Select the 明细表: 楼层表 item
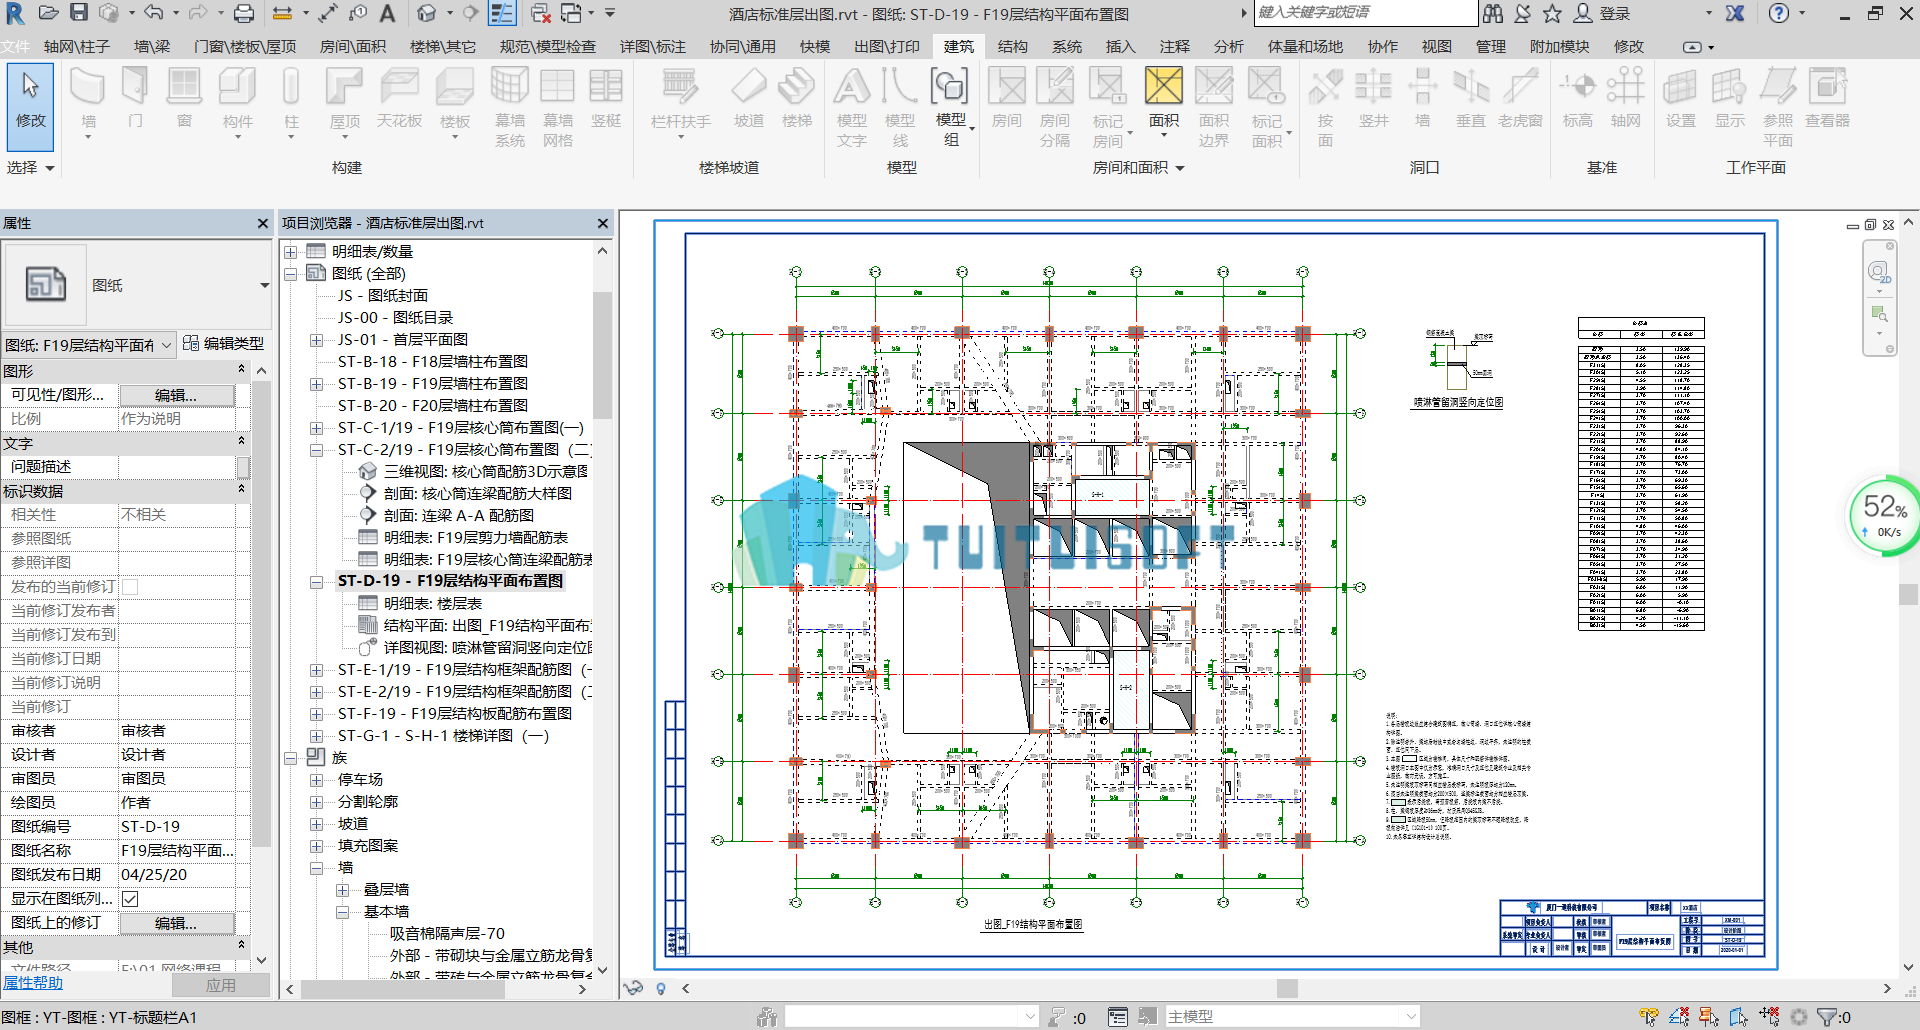This screenshot has width=1920, height=1030. (433, 604)
